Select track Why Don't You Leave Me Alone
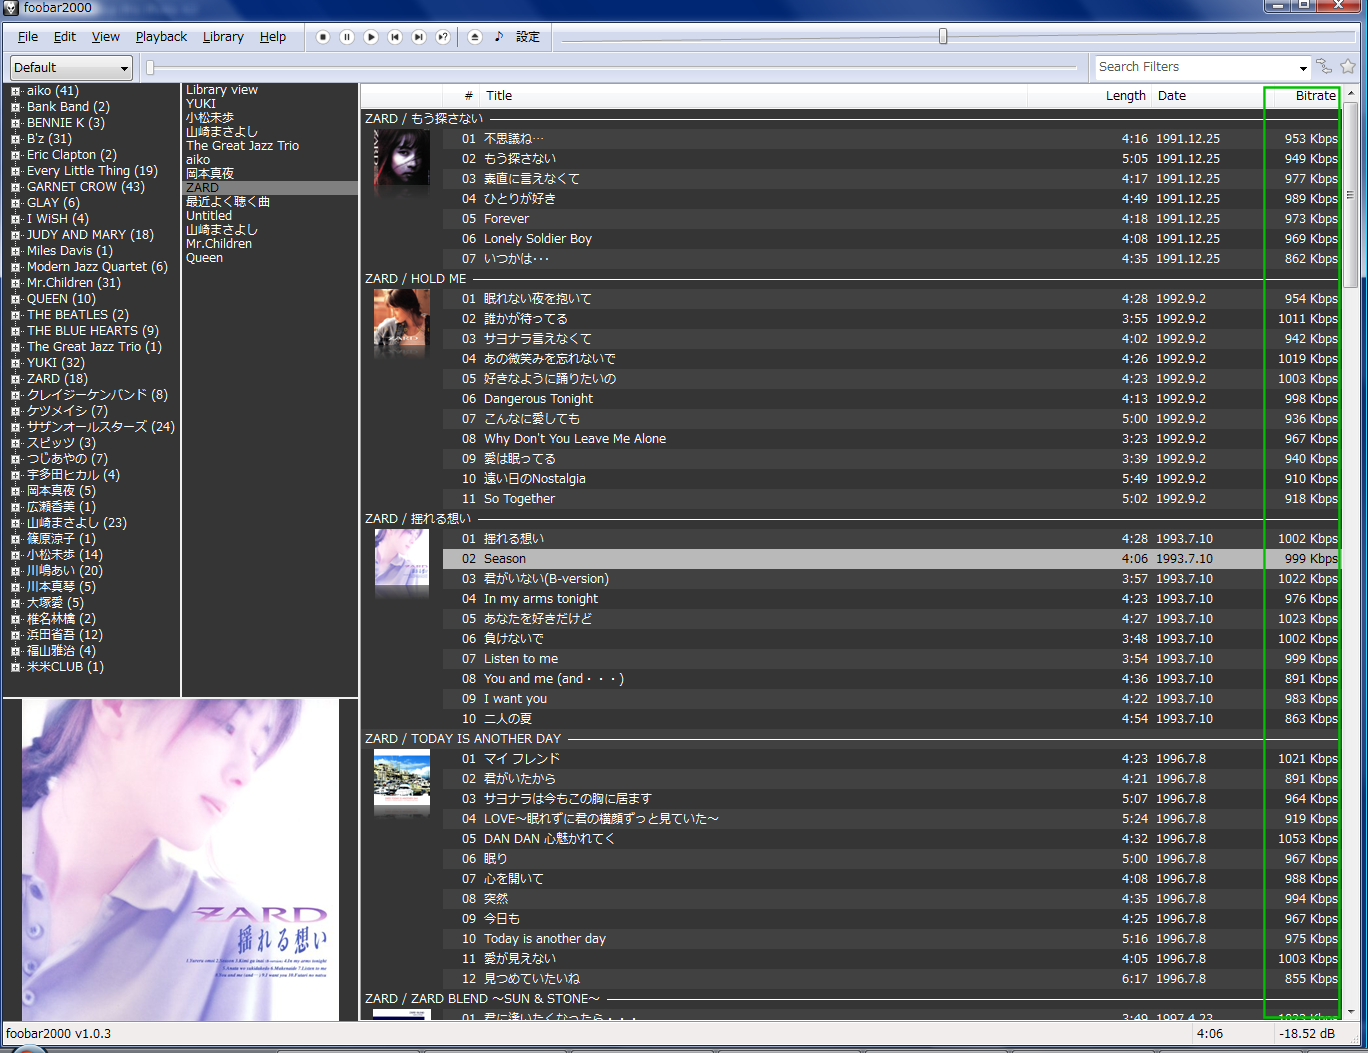 (891, 439)
